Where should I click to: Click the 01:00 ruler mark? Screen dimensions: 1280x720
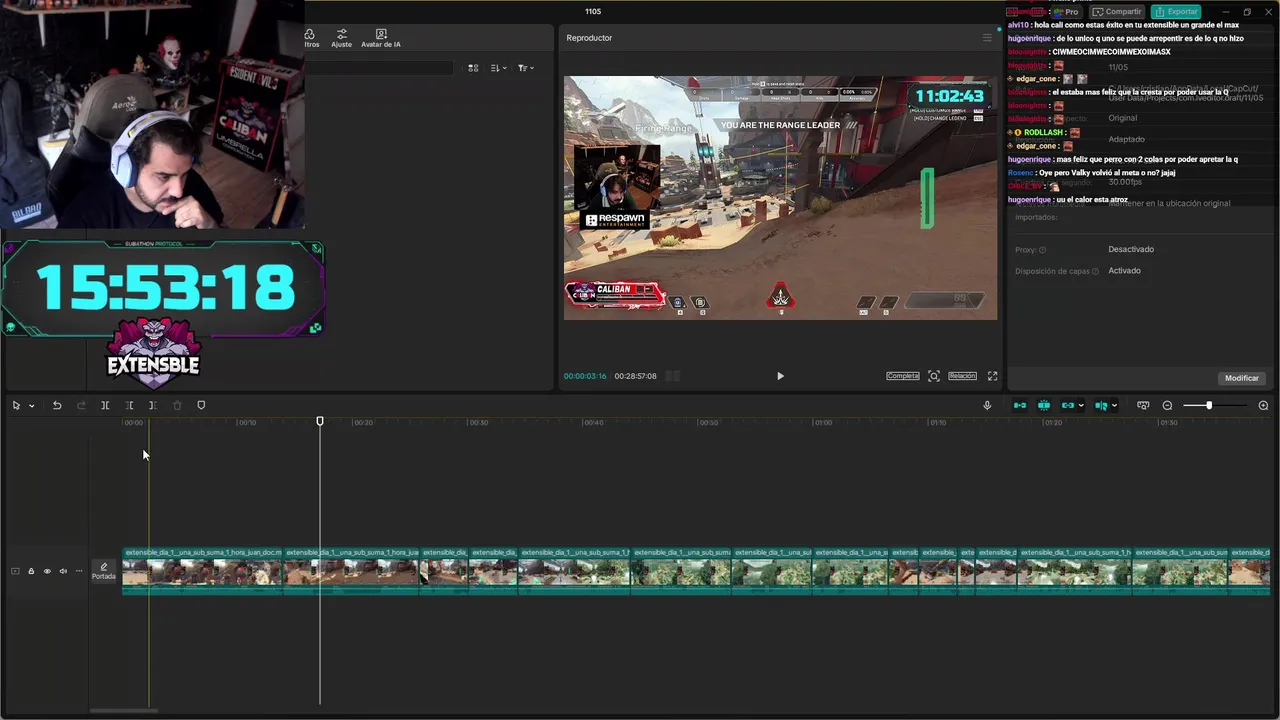(x=822, y=423)
